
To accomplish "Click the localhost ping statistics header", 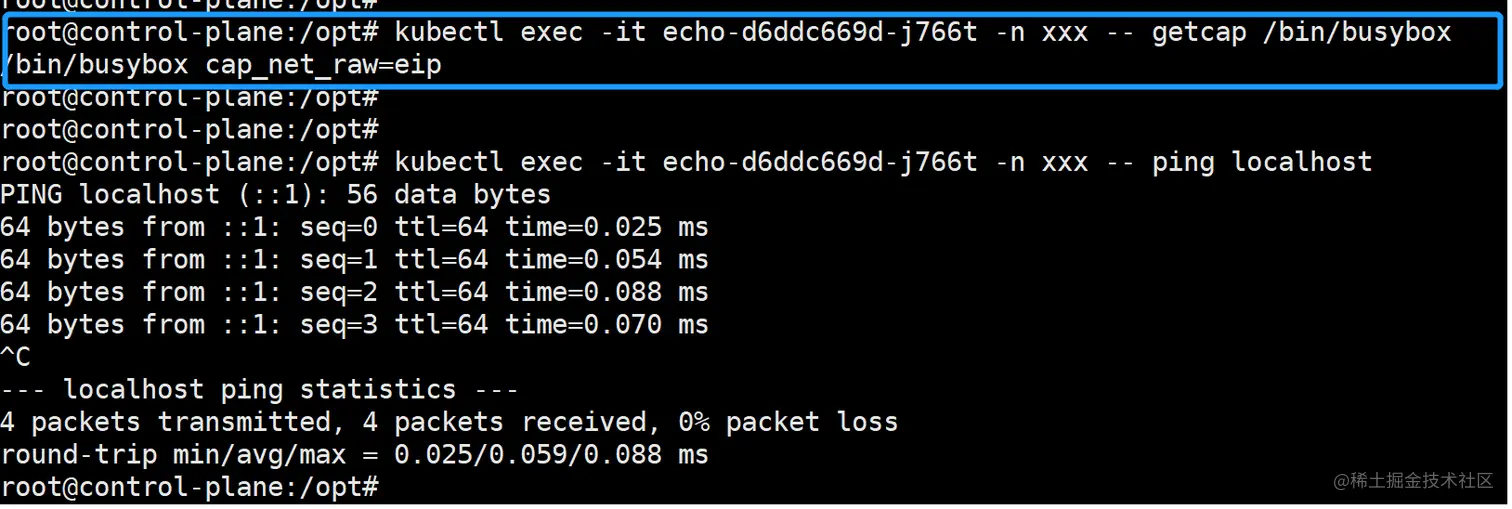I will click(x=259, y=390).
